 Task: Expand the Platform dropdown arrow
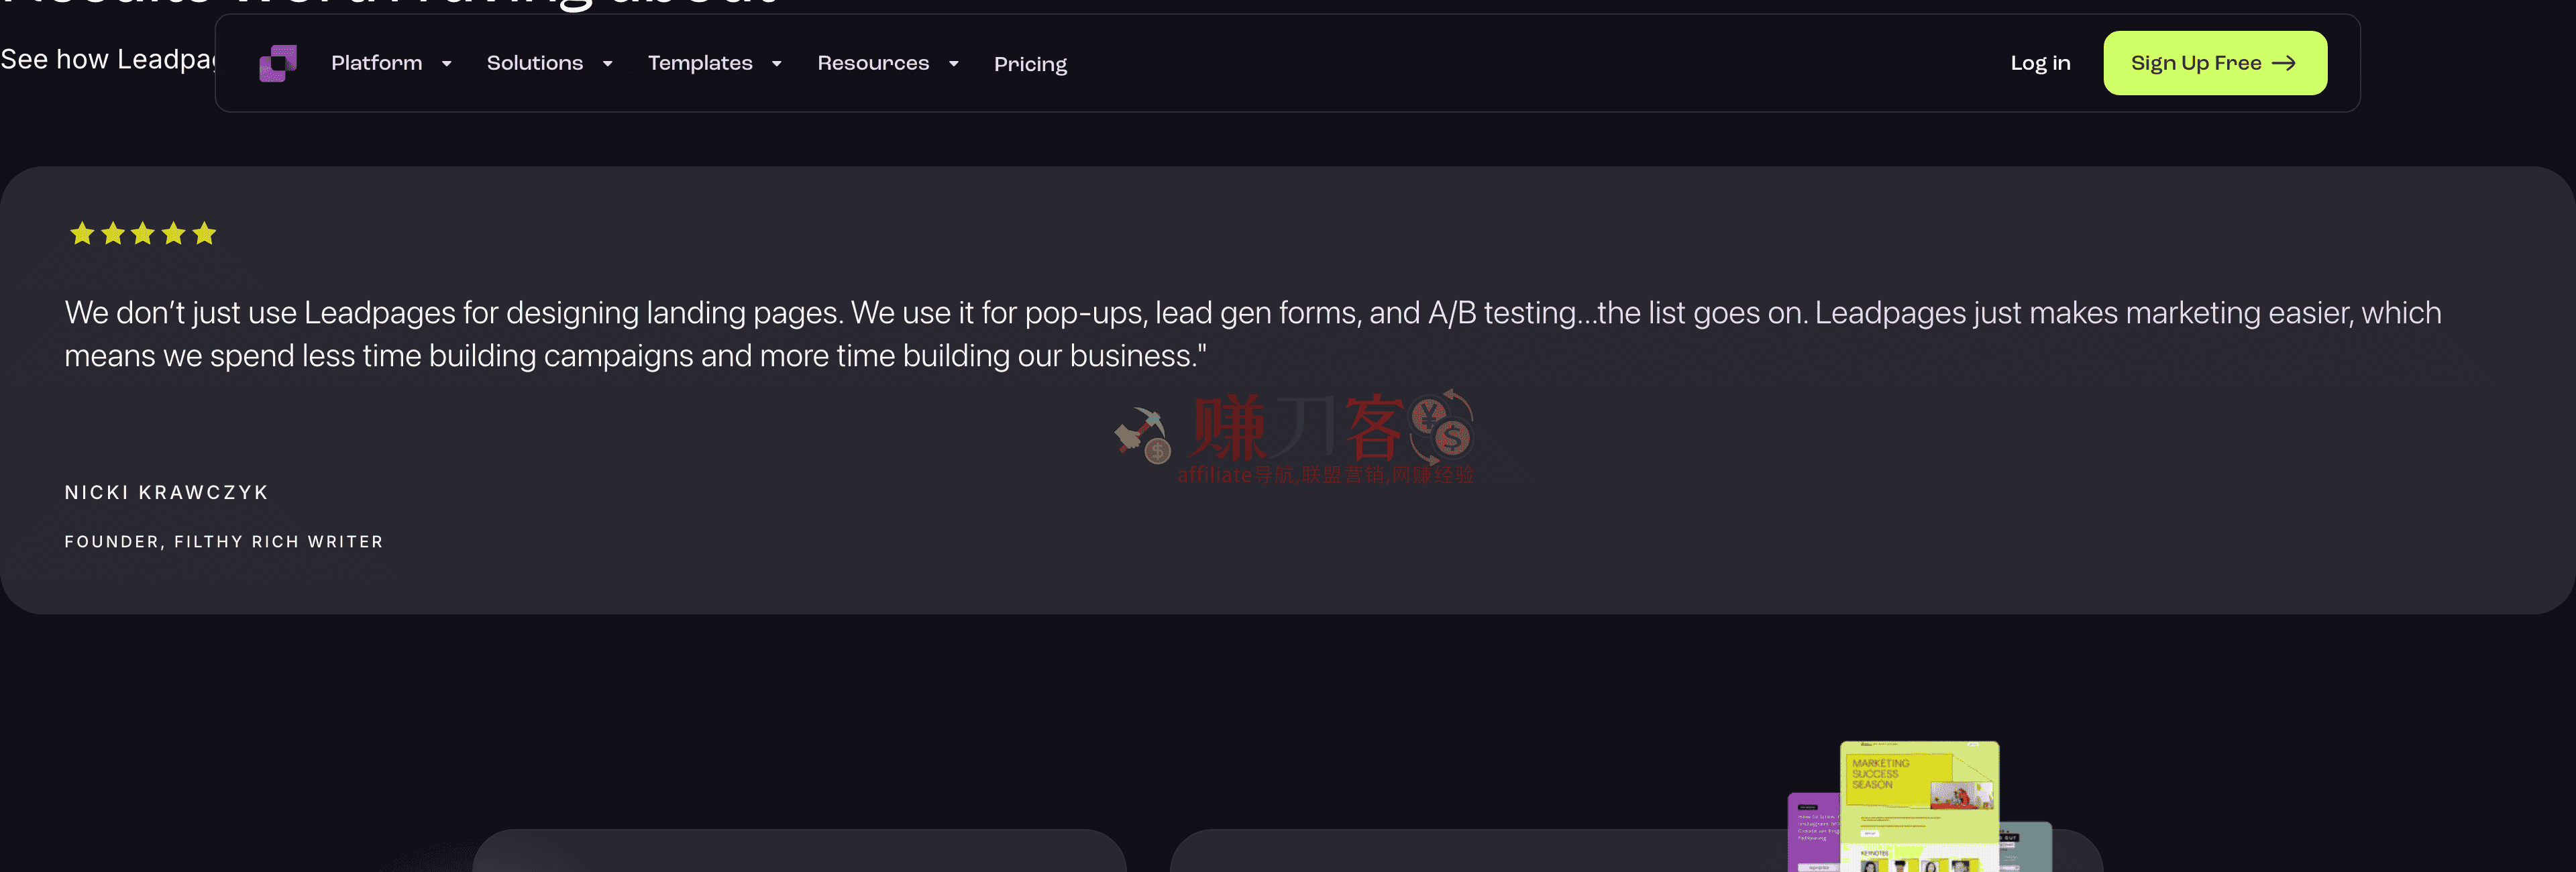pos(447,64)
